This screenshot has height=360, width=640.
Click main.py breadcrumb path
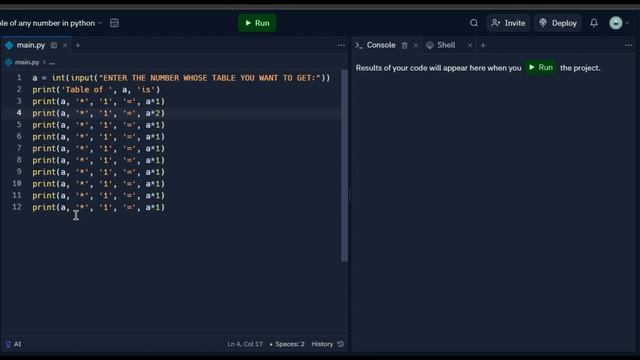[x=27, y=62]
